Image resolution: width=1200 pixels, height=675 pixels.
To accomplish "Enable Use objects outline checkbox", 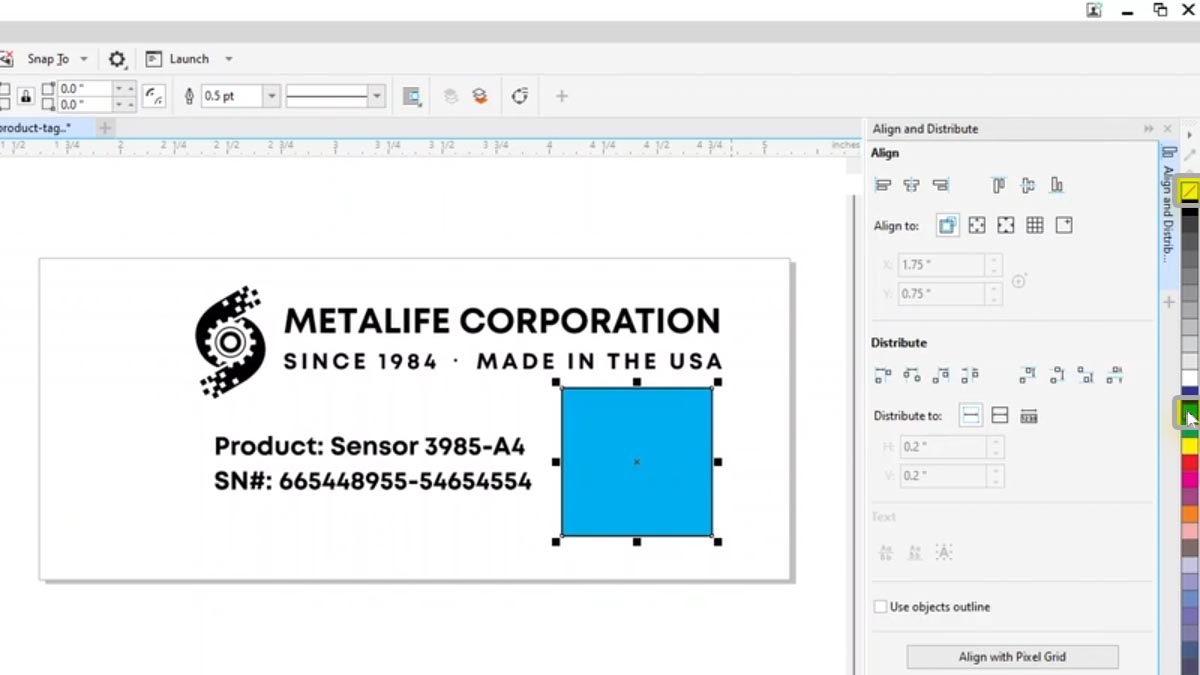I will (x=881, y=607).
